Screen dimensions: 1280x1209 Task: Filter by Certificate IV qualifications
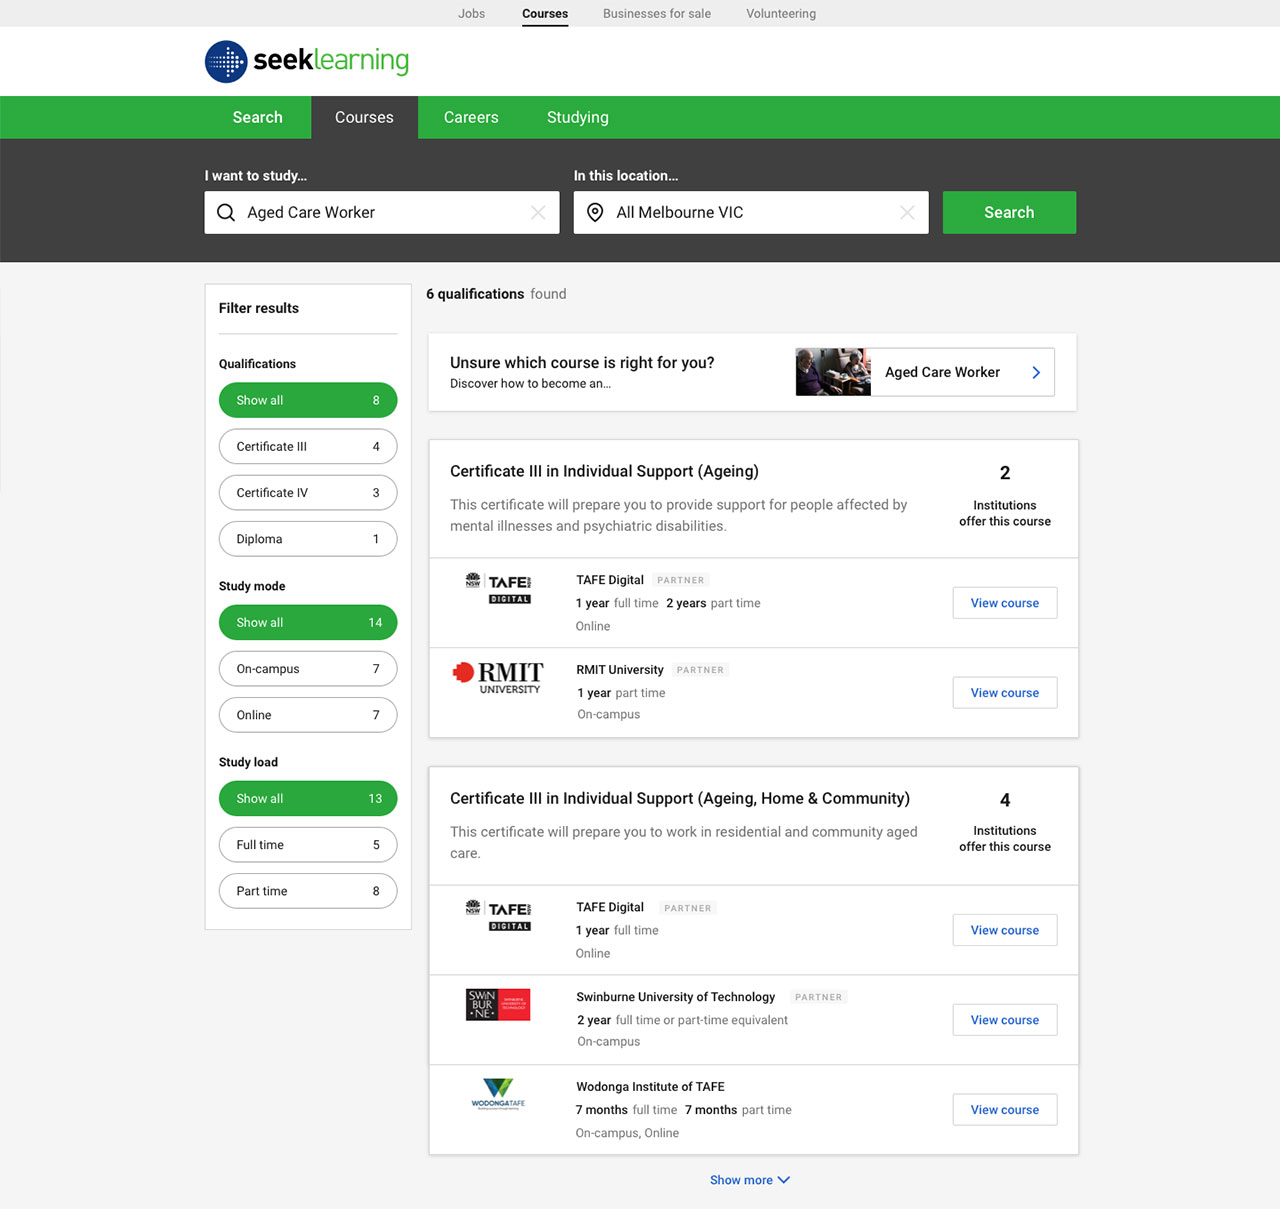(308, 492)
